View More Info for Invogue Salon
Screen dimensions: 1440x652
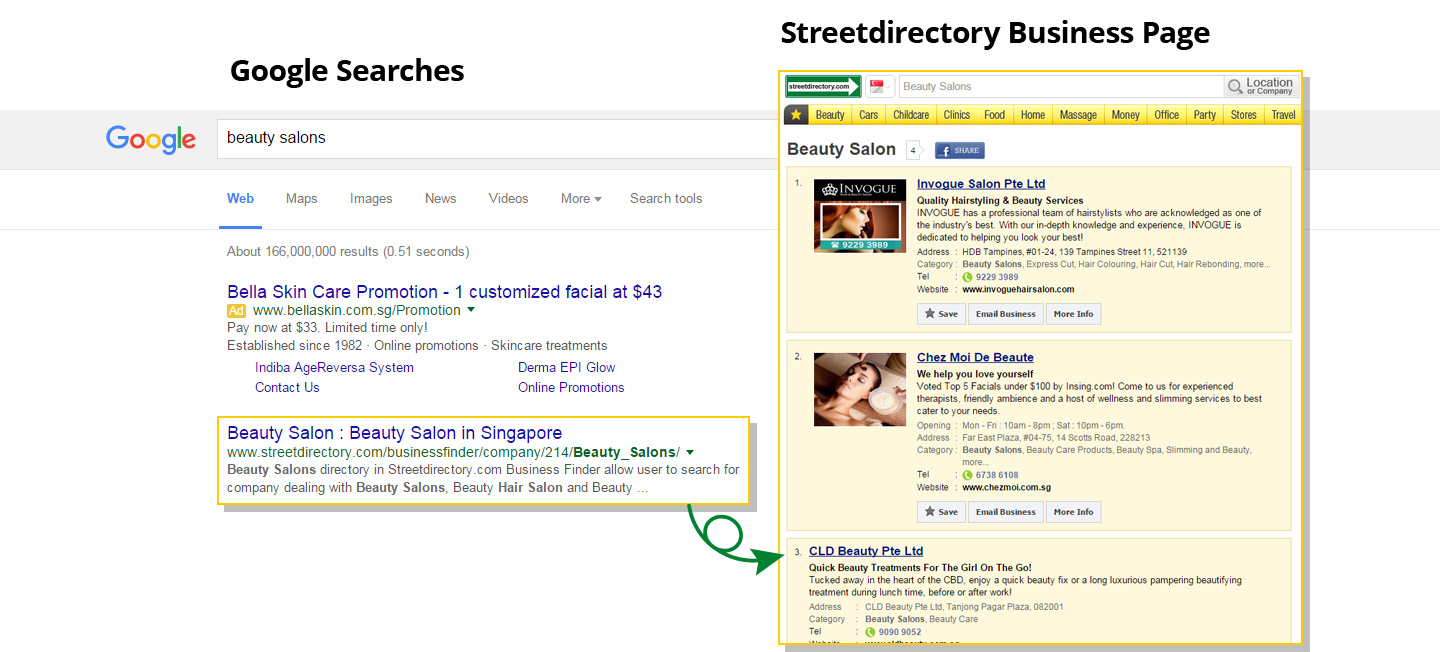point(1073,314)
